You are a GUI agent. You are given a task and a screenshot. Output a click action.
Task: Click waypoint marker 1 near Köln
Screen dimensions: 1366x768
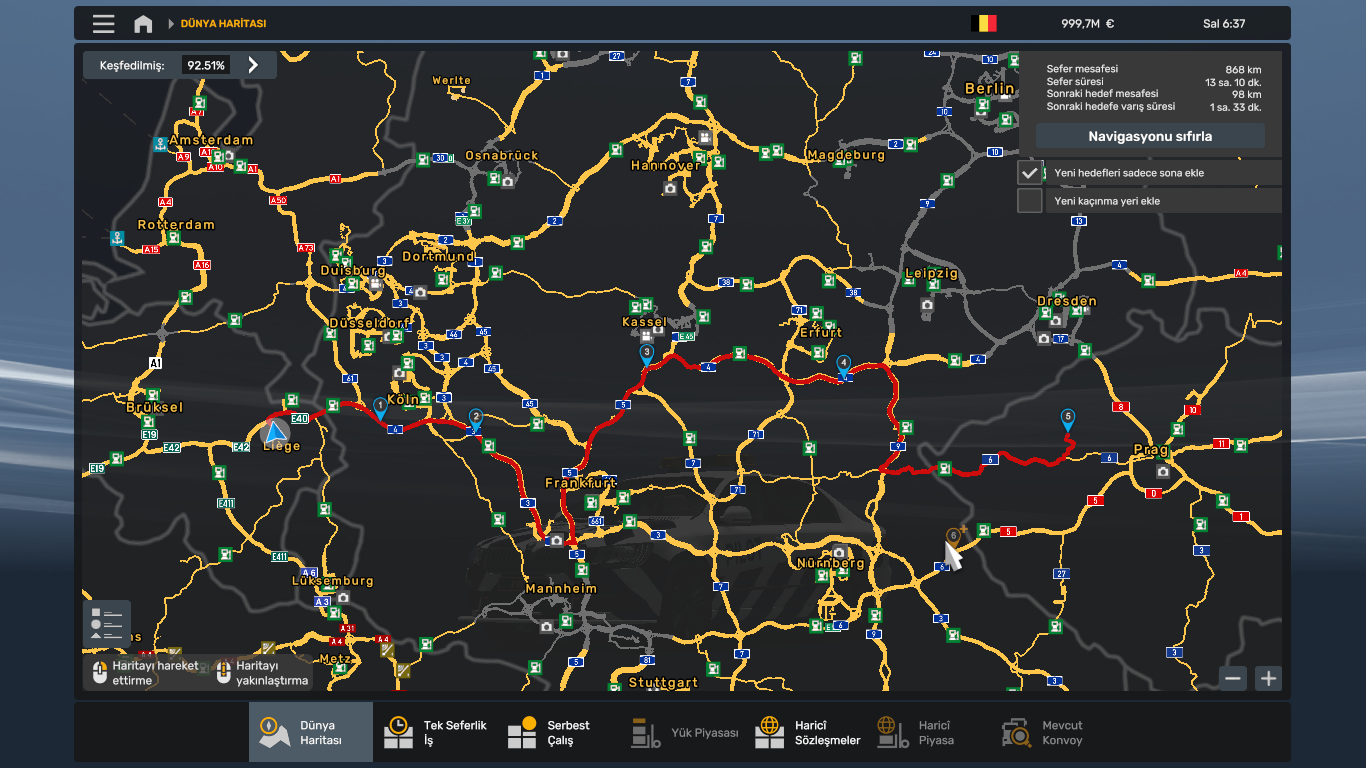[x=380, y=407]
